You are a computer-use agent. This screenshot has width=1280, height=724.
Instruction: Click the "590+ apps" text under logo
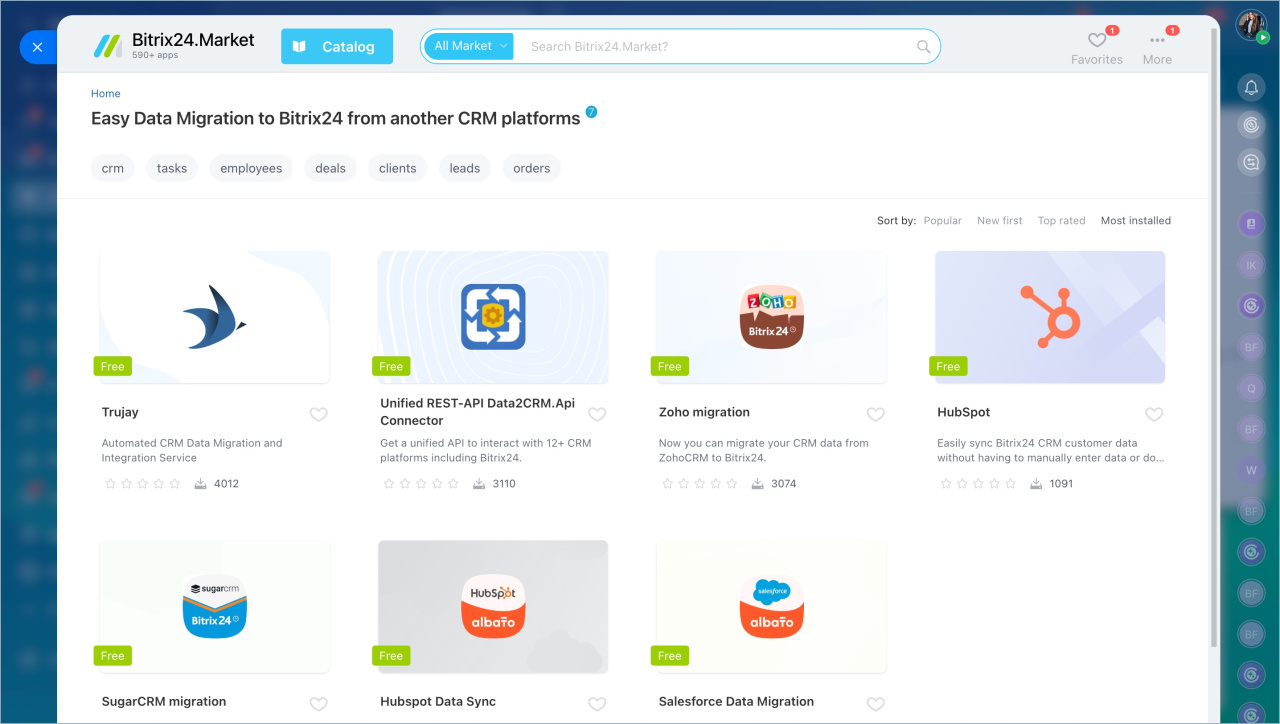click(155, 56)
